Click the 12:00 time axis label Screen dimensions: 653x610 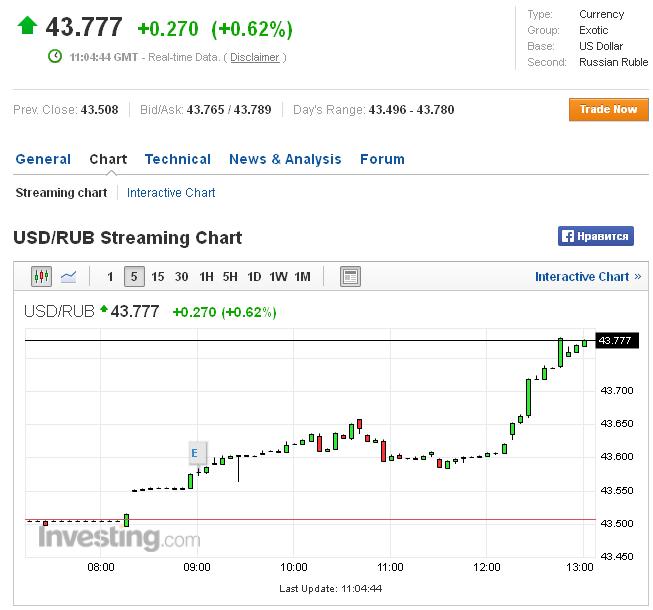coord(486,567)
